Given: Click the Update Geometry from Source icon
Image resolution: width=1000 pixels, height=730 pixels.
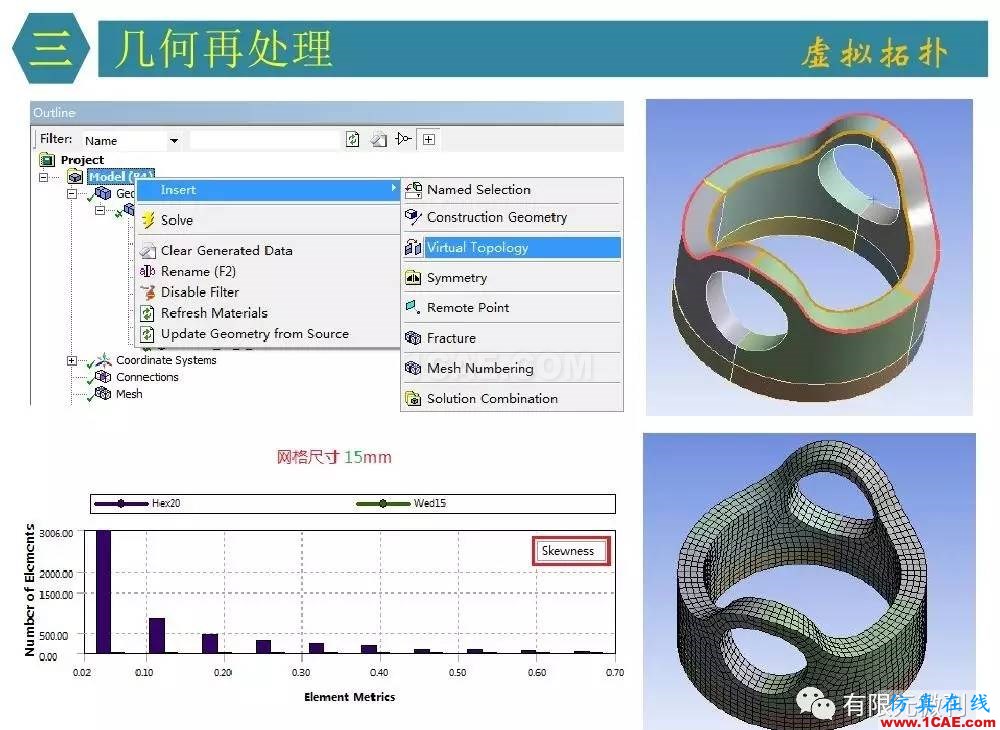Looking at the screenshot, I should click(147, 334).
